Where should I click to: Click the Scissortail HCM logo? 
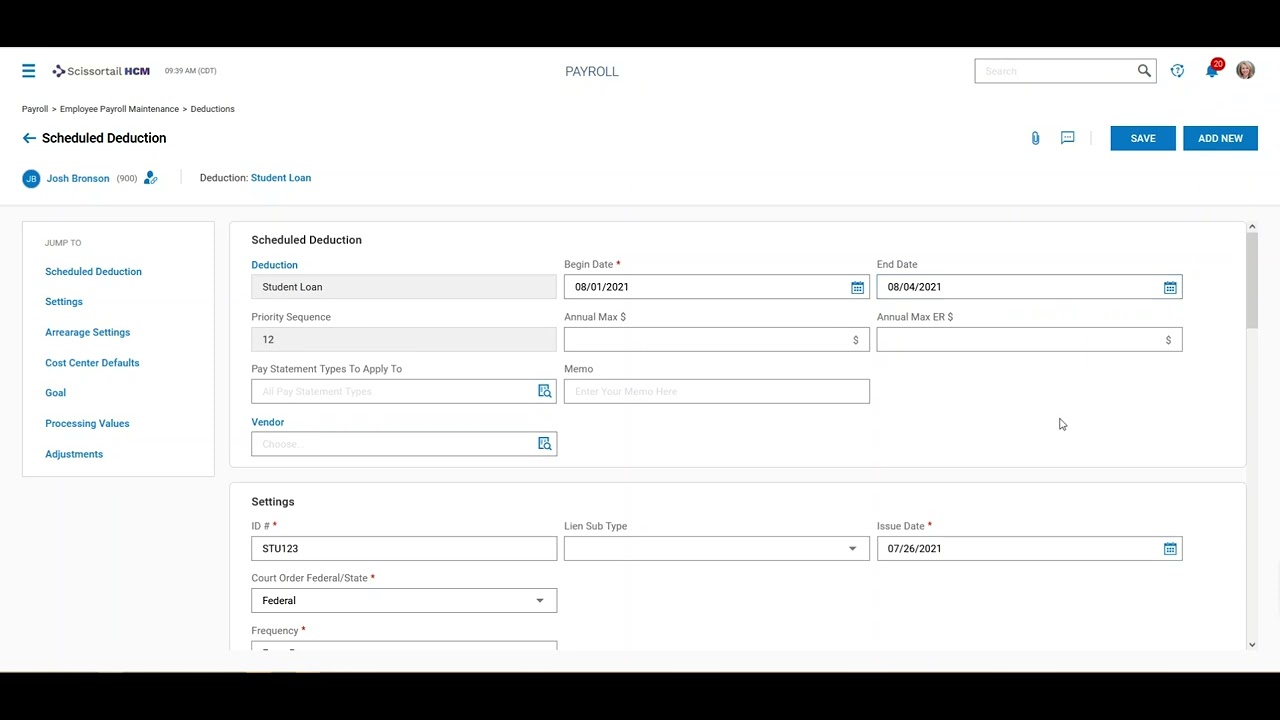(101, 71)
